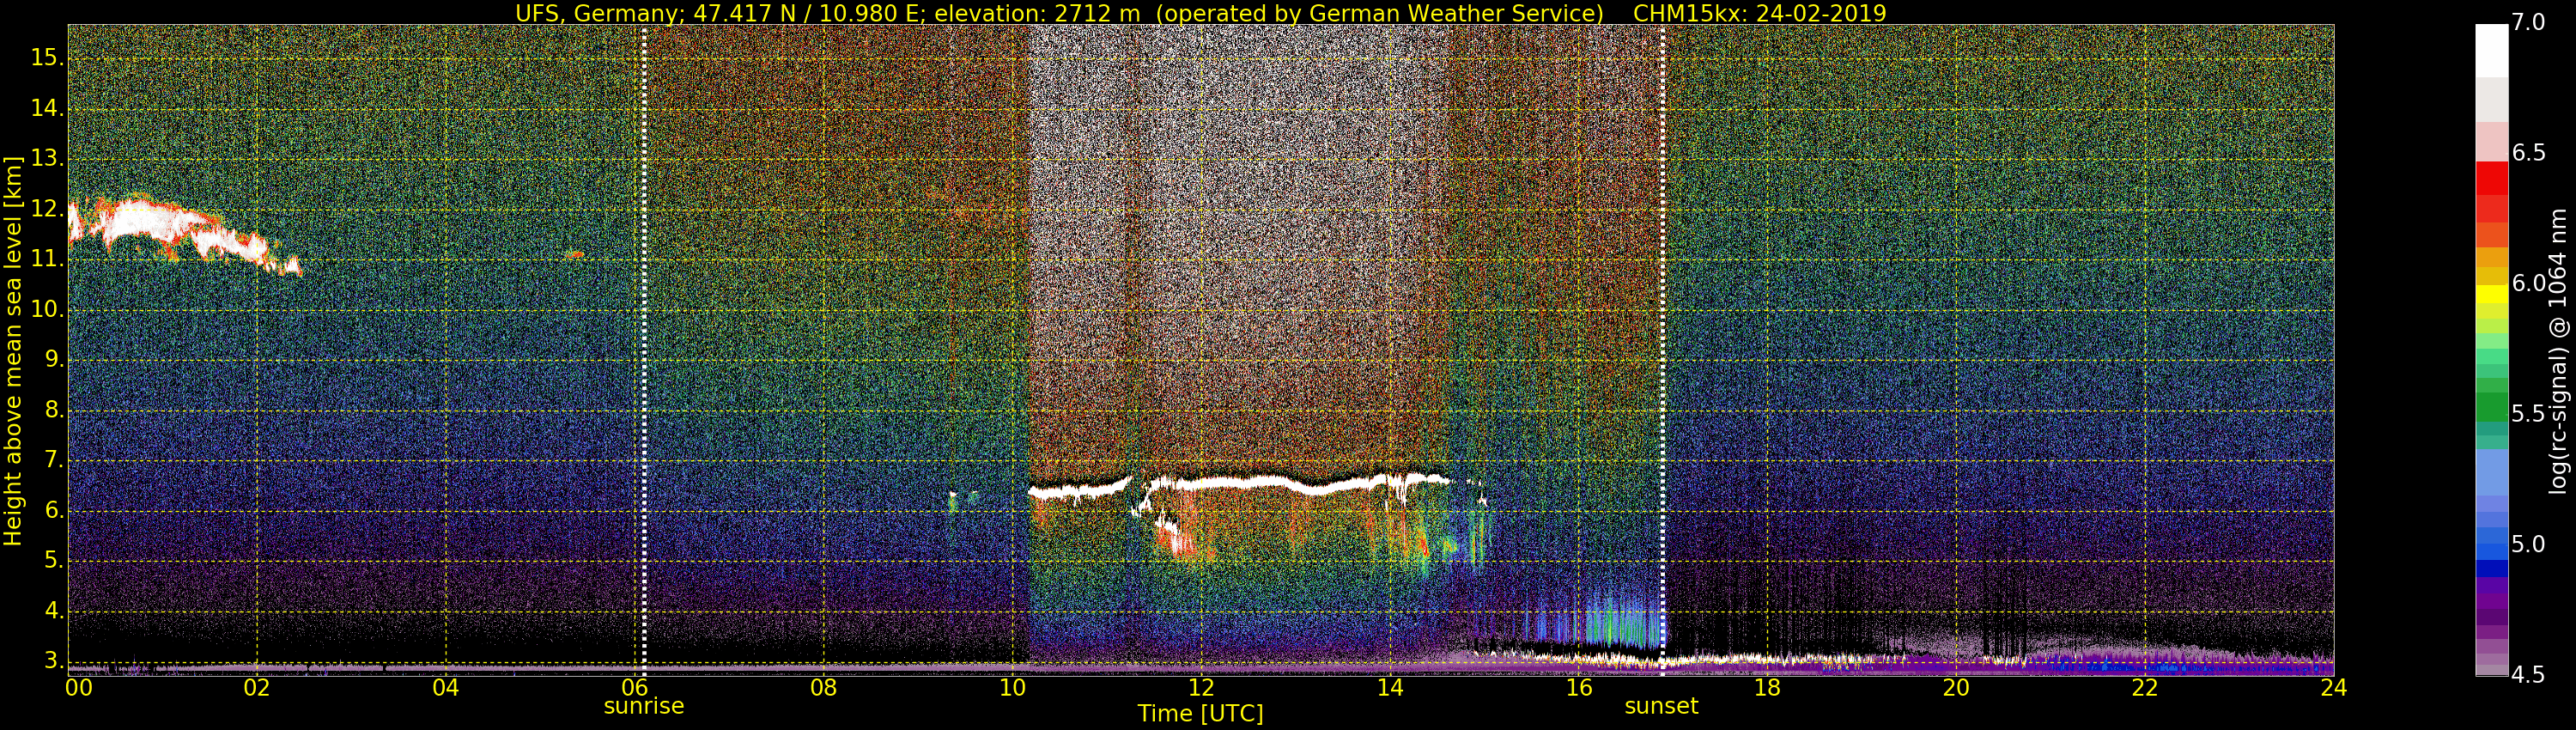
Task: Click the colorbar tick value "6.5"
Action: (2529, 153)
